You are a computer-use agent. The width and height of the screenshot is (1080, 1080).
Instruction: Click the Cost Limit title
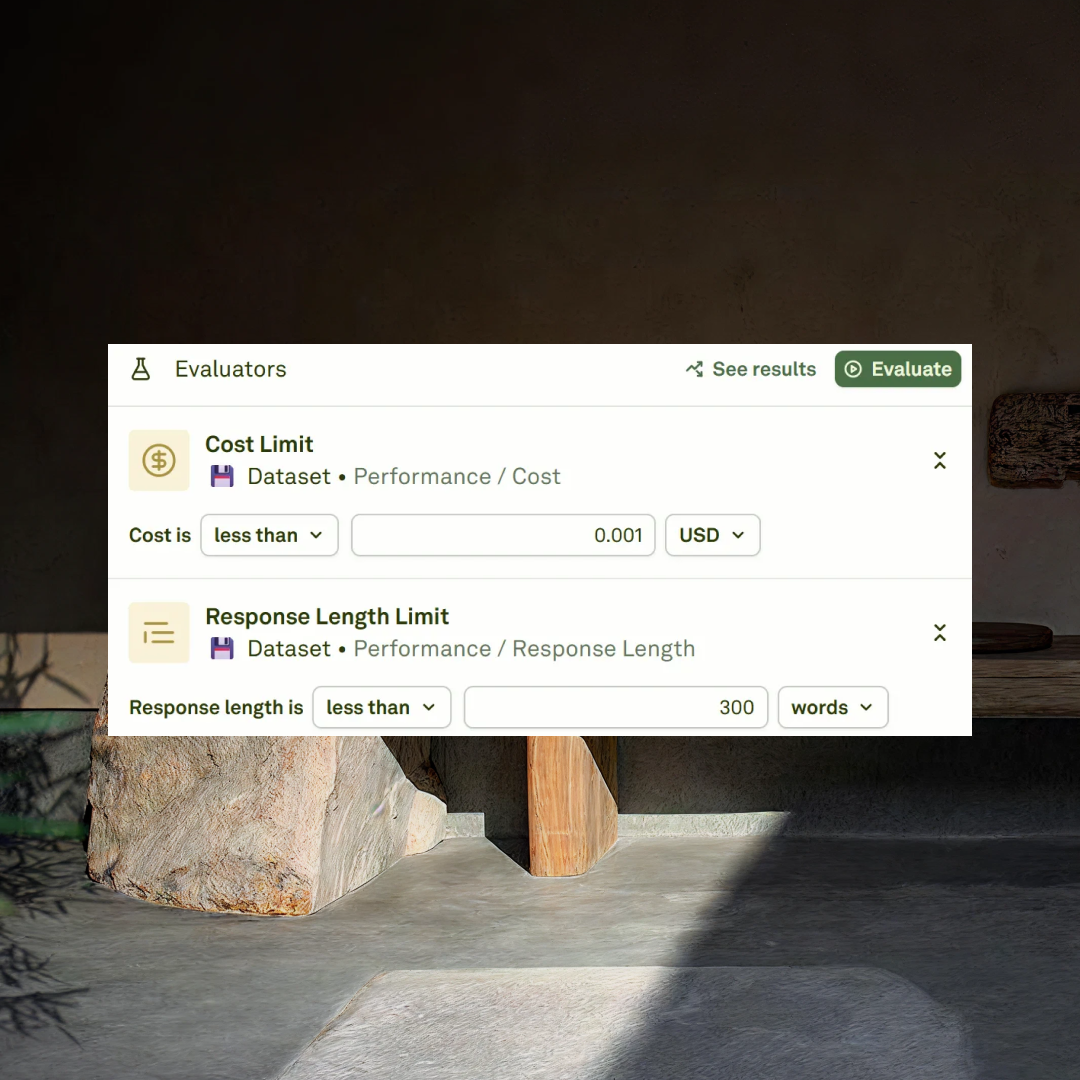click(x=259, y=444)
